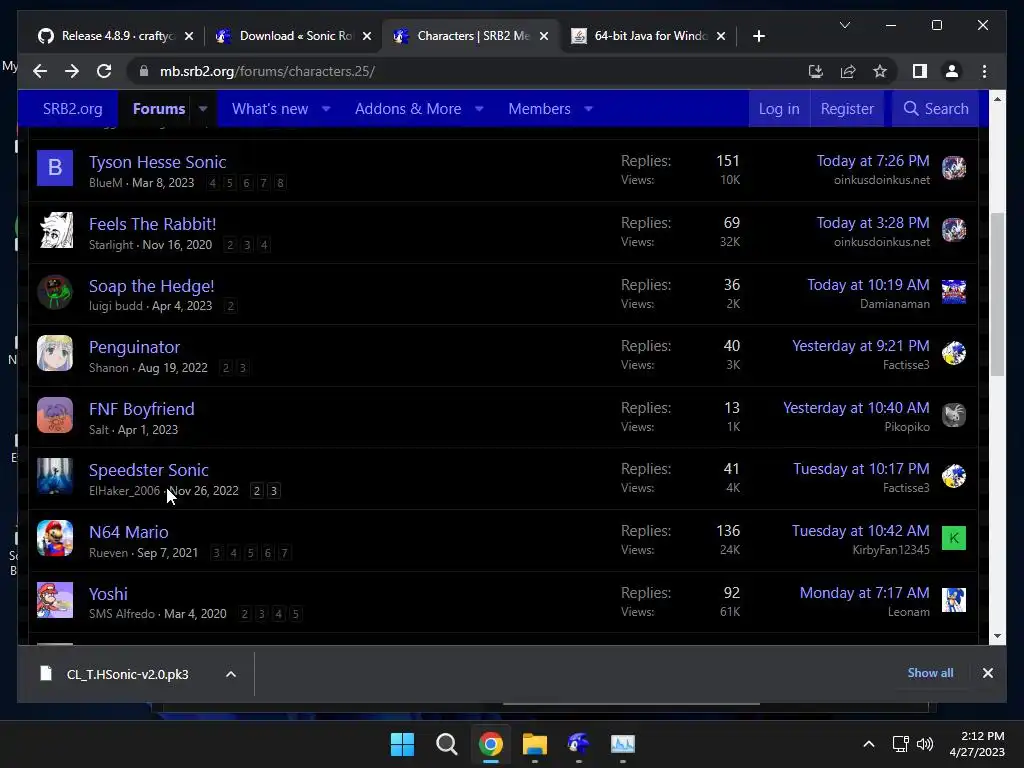Open luigi budd's avatar on Soap the Hedge
The image size is (1024, 768).
(x=55, y=292)
